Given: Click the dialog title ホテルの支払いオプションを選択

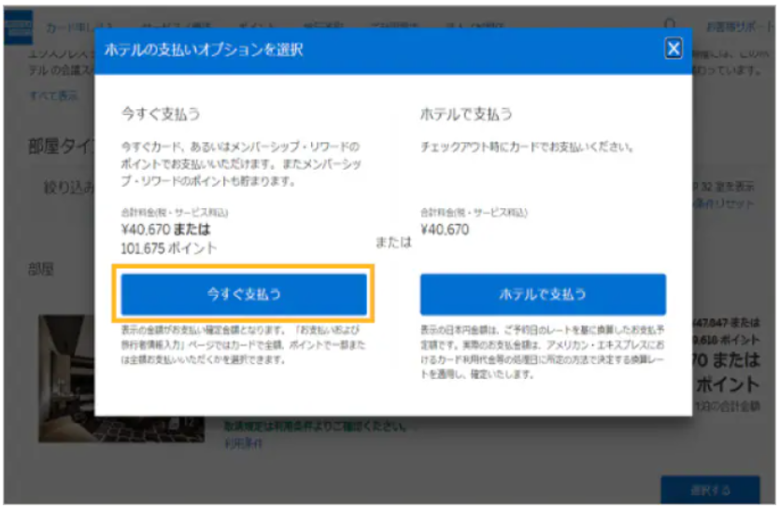Looking at the screenshot, I should 203,49.
